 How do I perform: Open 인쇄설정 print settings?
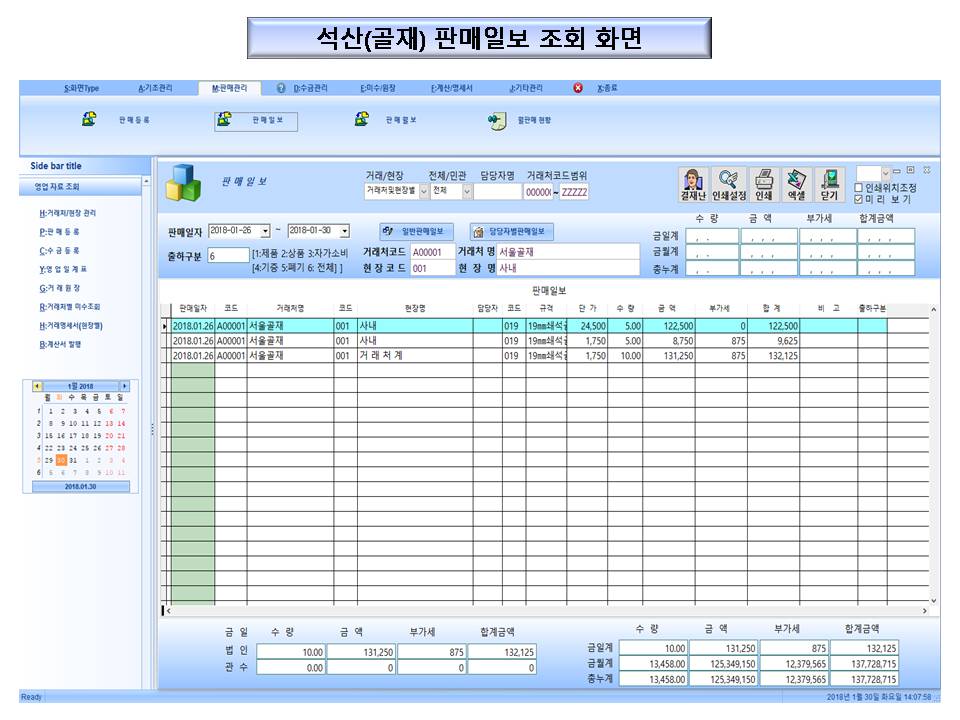tap(730, 184)
